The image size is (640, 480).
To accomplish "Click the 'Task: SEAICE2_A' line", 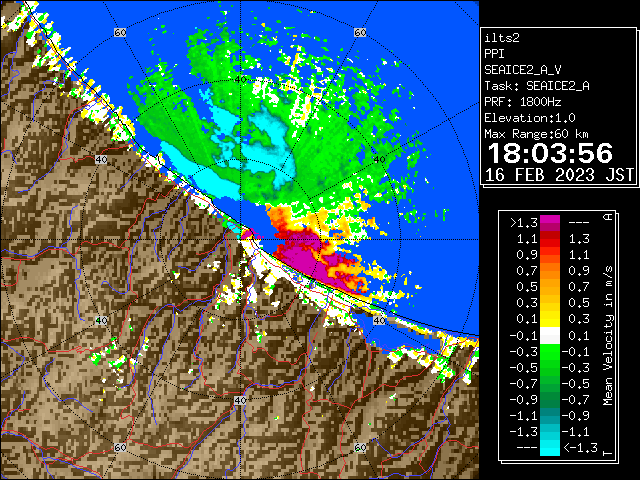I will (537, 86).
